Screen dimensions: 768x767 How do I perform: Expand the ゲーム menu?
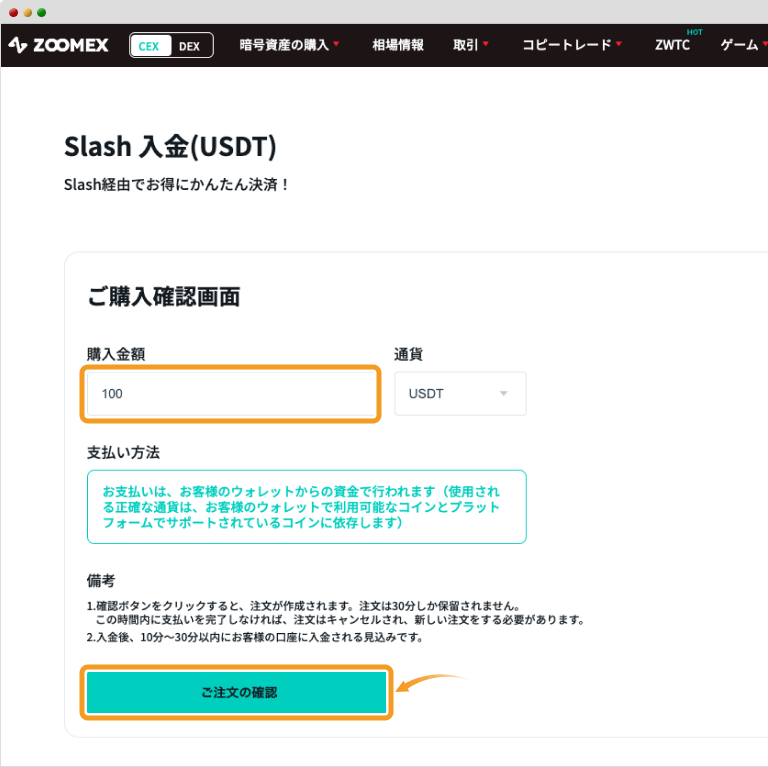(743, 45)
